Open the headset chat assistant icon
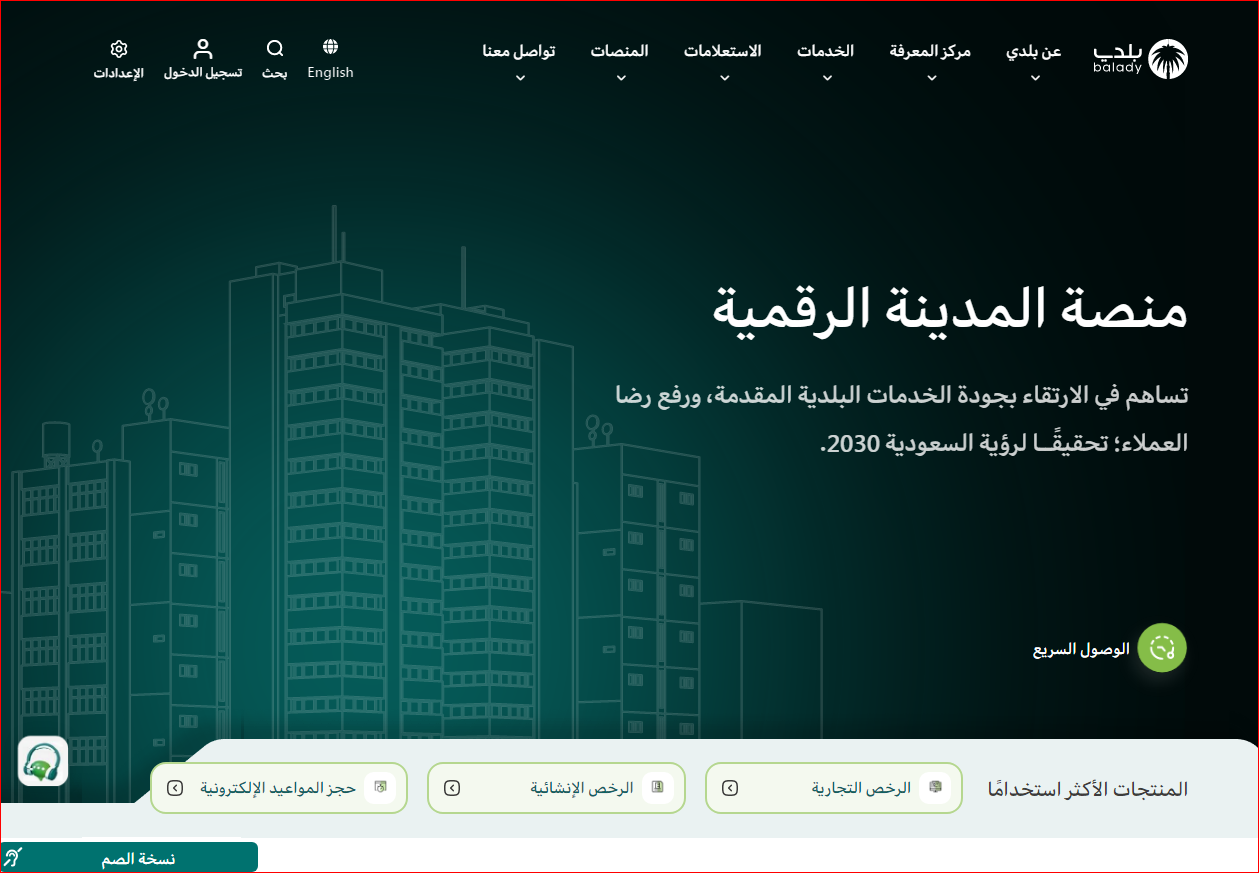The height and width of the screenshot is (873, 1259). (43, 762)
